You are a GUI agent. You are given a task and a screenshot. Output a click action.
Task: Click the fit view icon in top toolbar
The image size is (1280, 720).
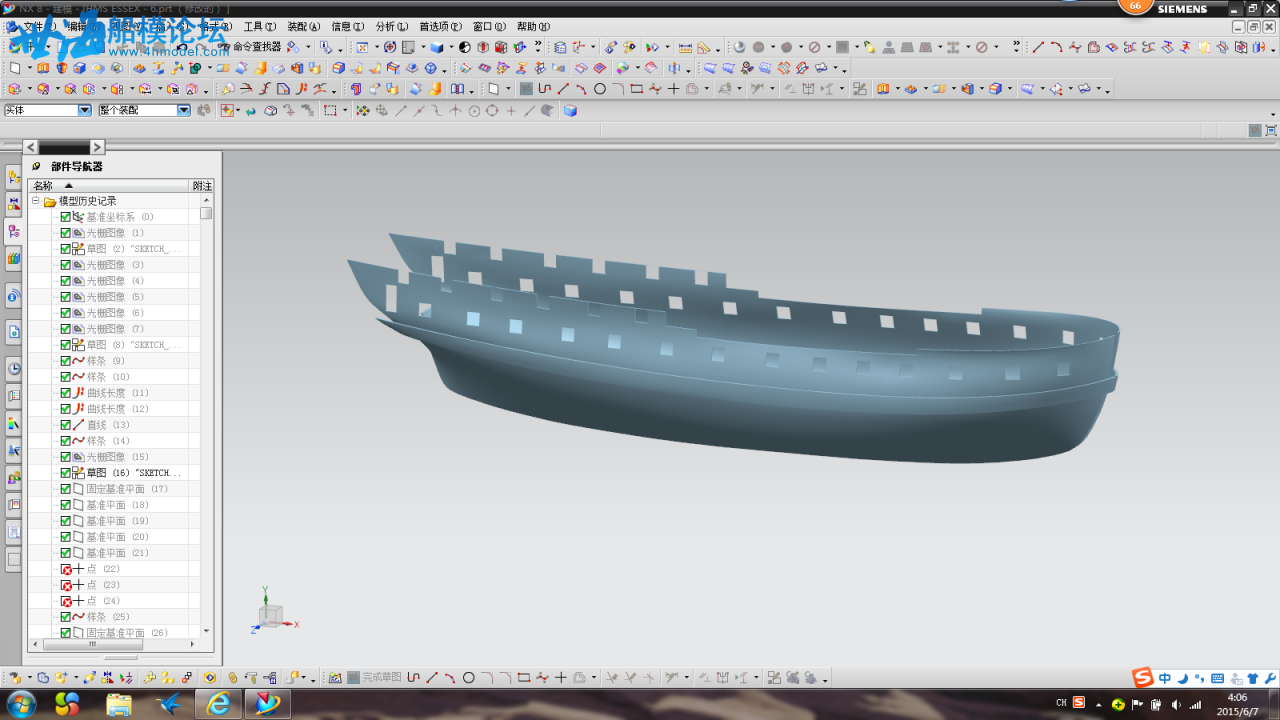point(362,47)
